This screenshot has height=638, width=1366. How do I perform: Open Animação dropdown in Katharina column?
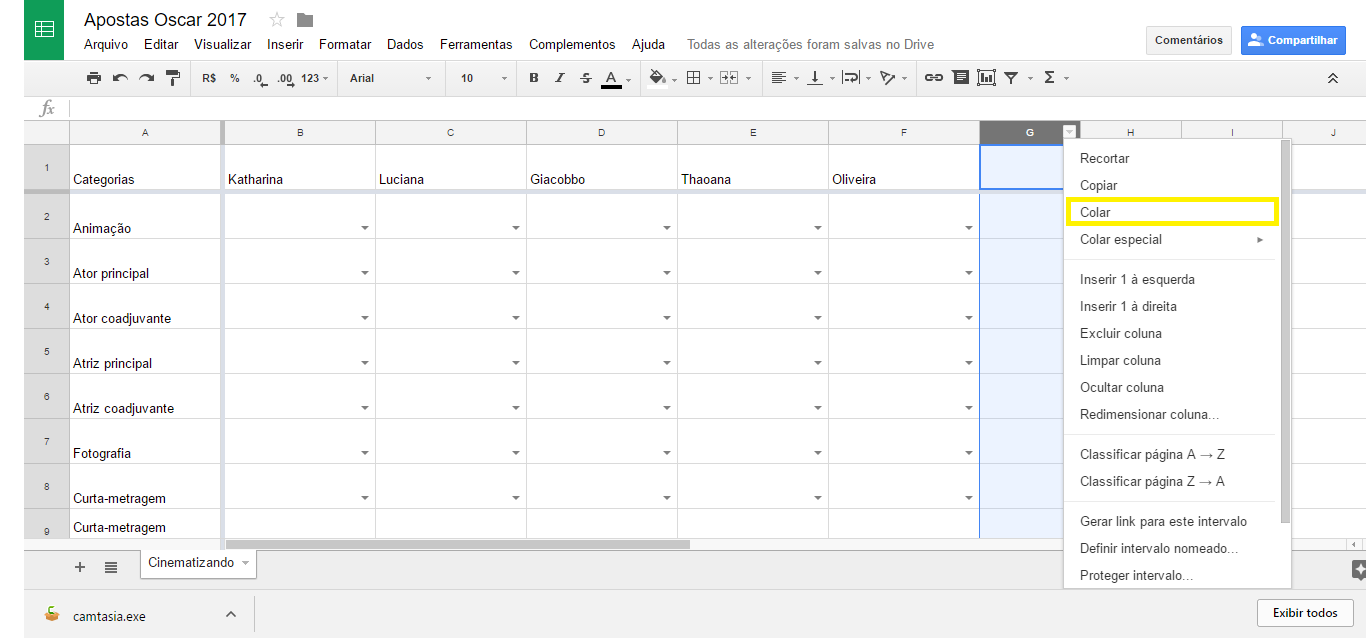365,228
